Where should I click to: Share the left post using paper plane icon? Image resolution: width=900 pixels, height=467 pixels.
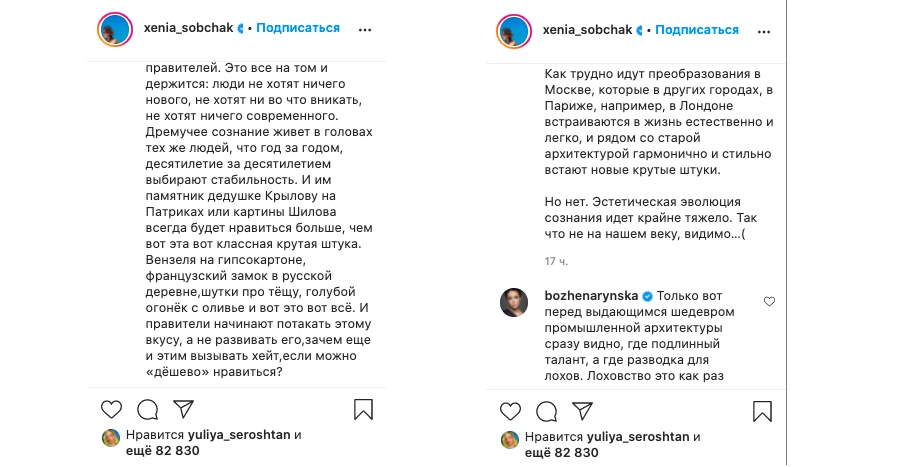(x=183, y=409)
